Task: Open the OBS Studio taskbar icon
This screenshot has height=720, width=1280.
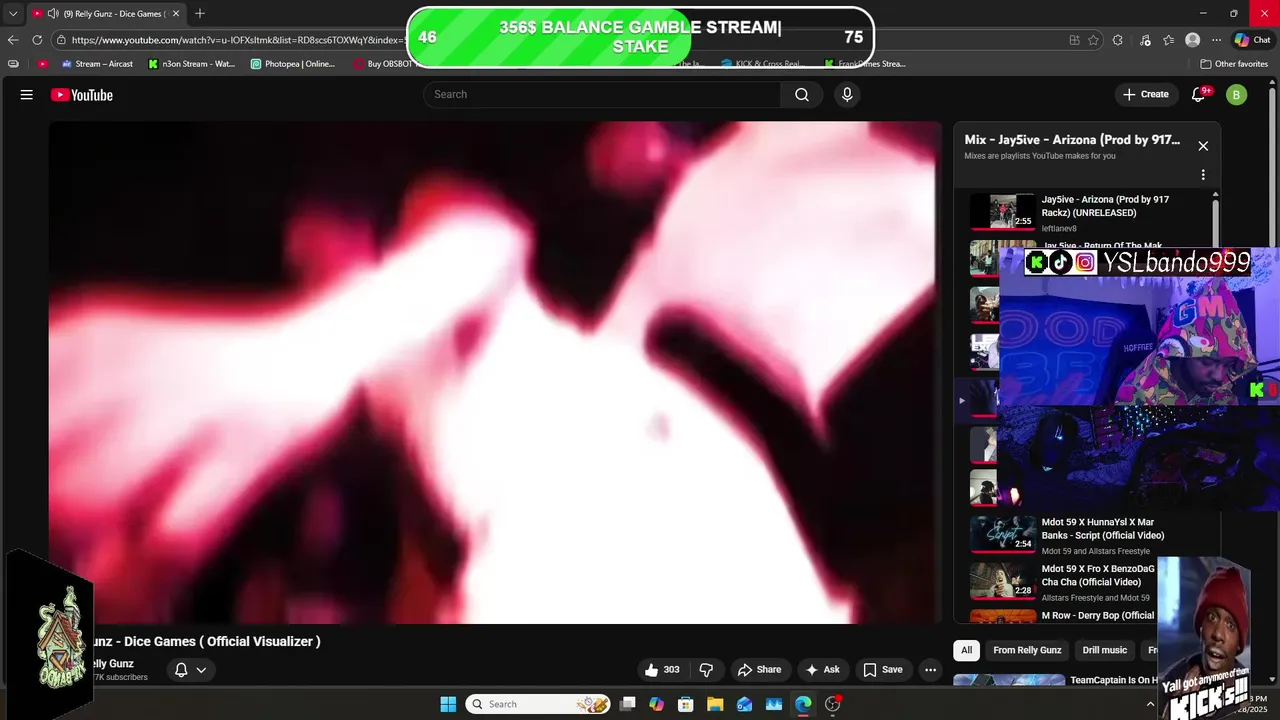Action: tap(832, 704)
